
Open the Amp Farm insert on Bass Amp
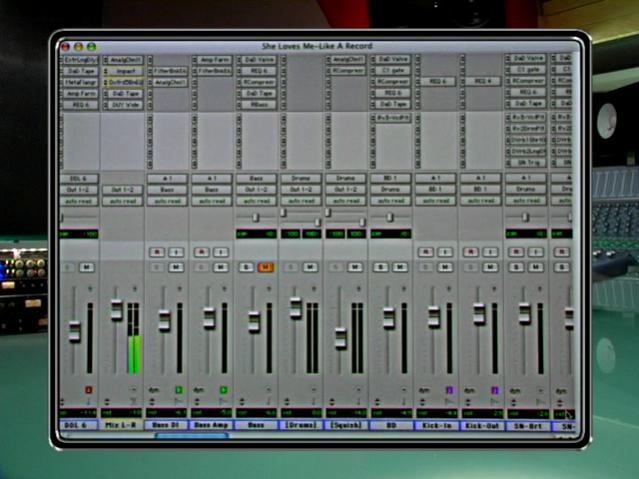[x=211, y=60]
